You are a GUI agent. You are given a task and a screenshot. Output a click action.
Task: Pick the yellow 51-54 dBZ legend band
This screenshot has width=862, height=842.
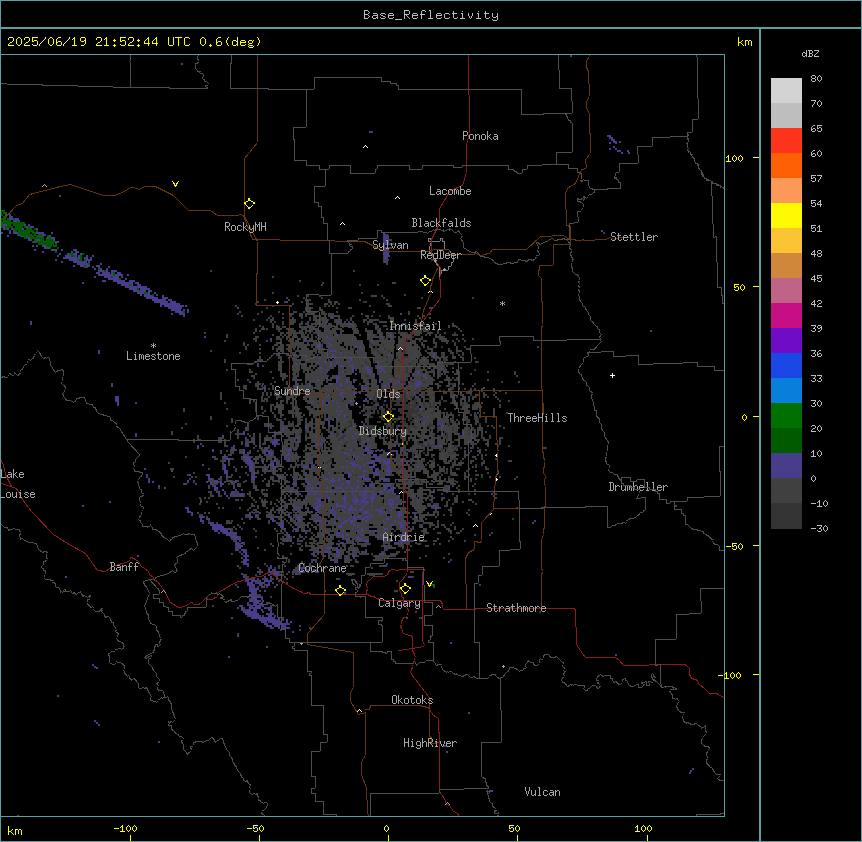point(786,215)
